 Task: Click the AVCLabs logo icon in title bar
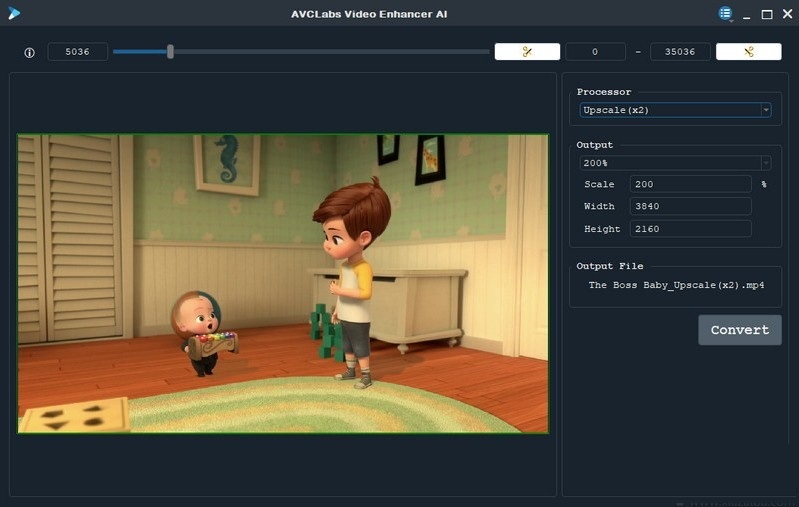(x=14, y=13)
